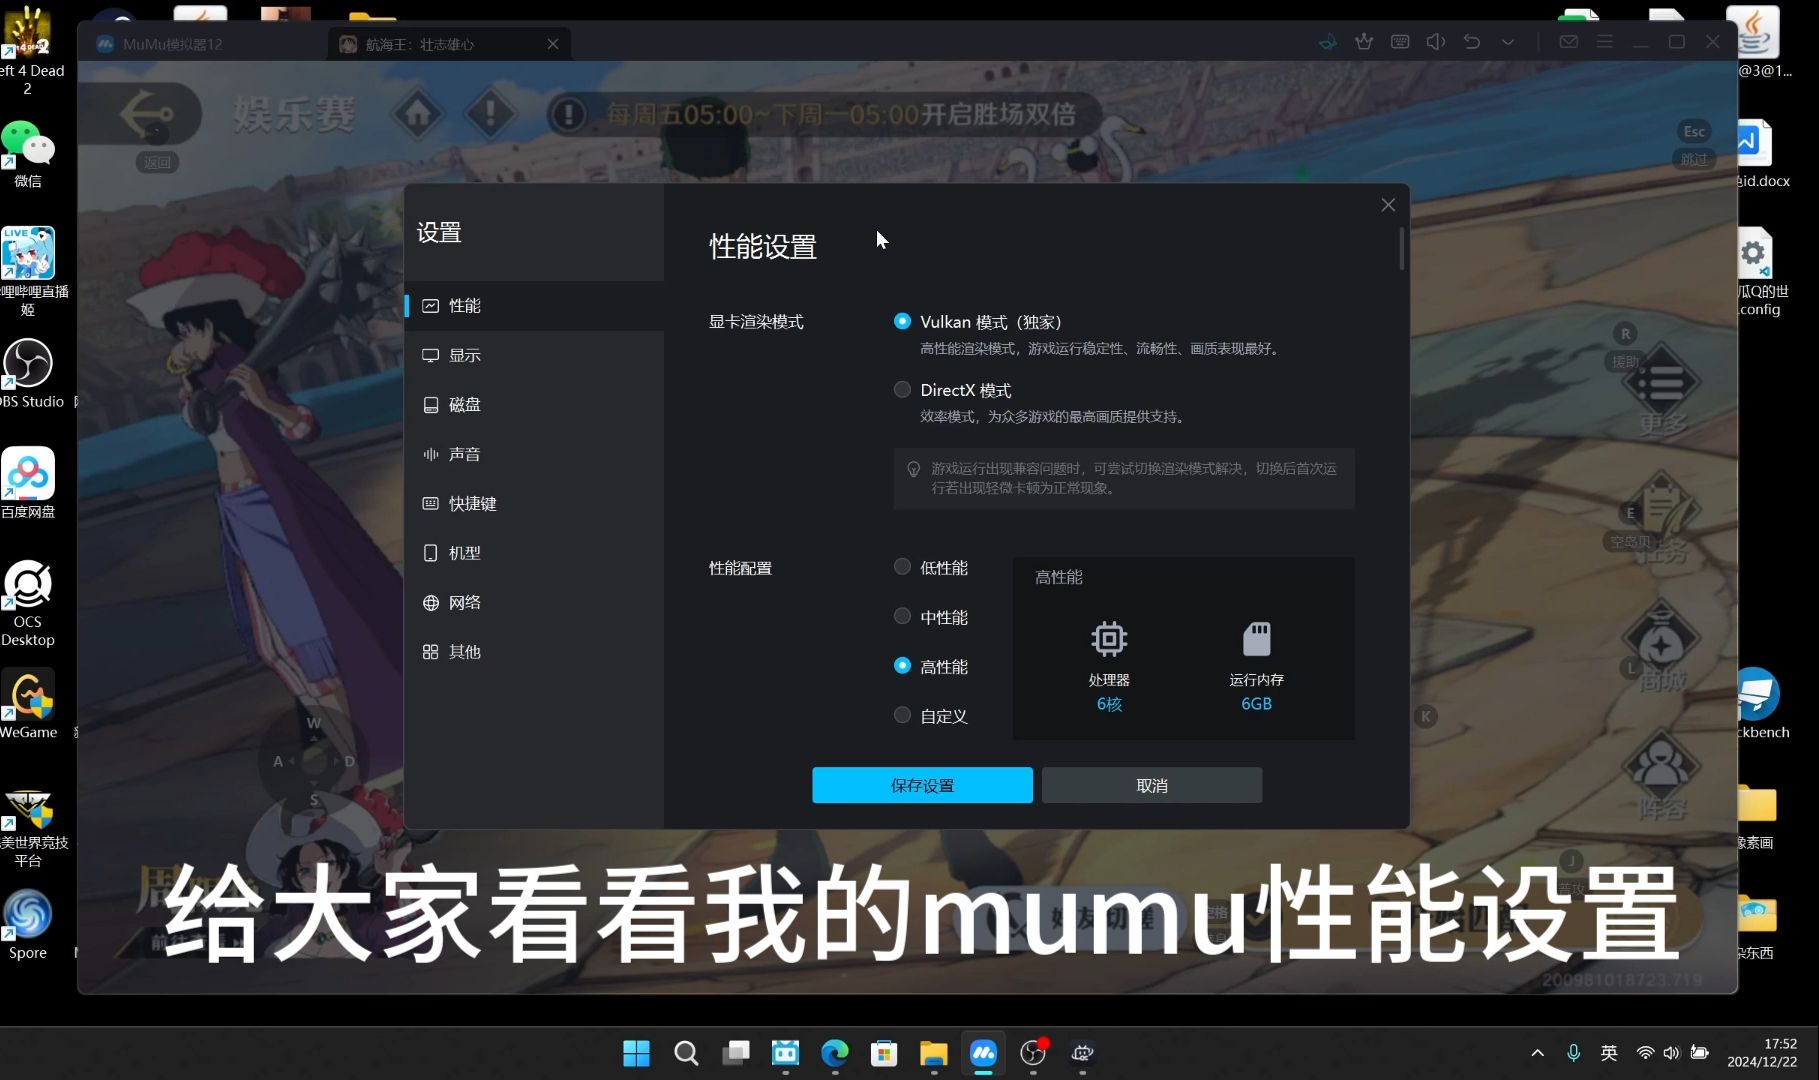The image size is (1819, 1080).
Task: Click the speaker volume icon in title bar
Action: click(x=1435, y=41)
